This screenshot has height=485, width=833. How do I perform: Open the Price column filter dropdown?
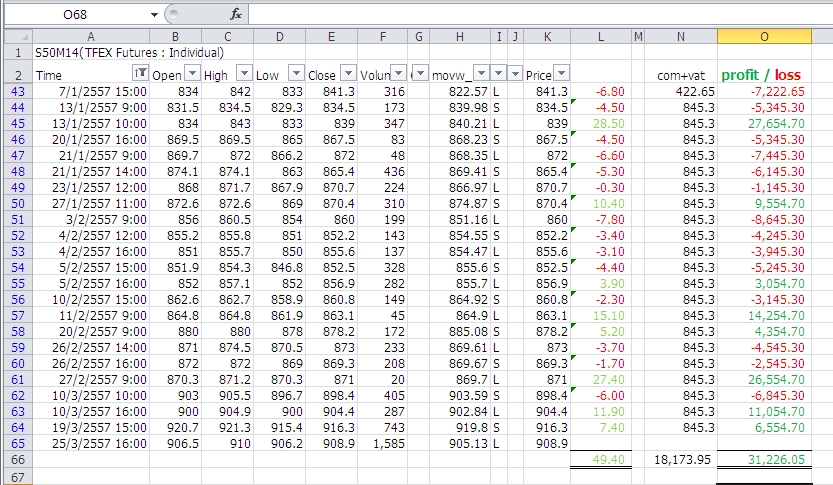[x=562, y=73]
